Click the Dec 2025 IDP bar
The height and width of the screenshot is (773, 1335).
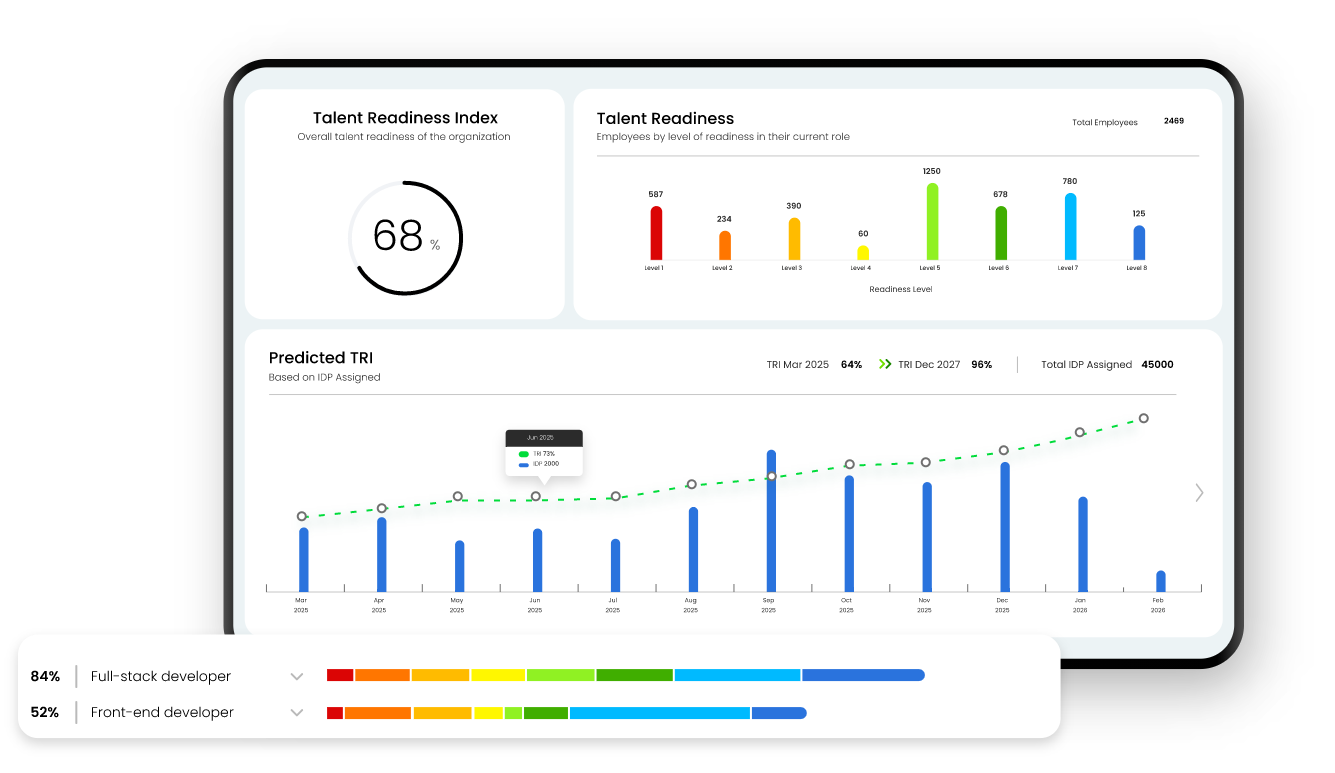(x=1005, y=527)
